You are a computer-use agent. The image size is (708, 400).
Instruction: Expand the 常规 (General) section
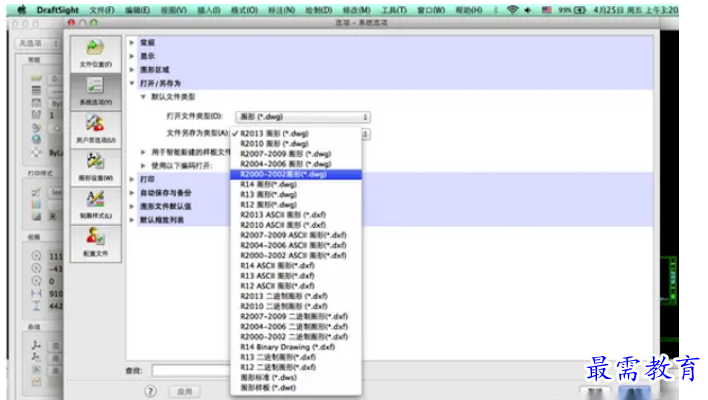coord(132,42)
